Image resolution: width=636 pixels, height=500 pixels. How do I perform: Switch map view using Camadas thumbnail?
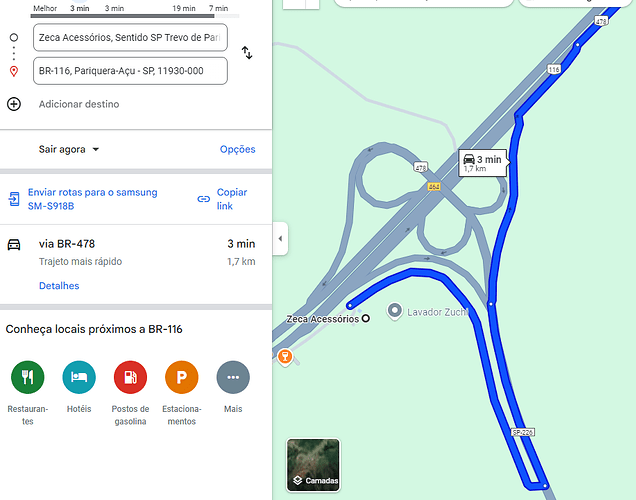point(313,465)
